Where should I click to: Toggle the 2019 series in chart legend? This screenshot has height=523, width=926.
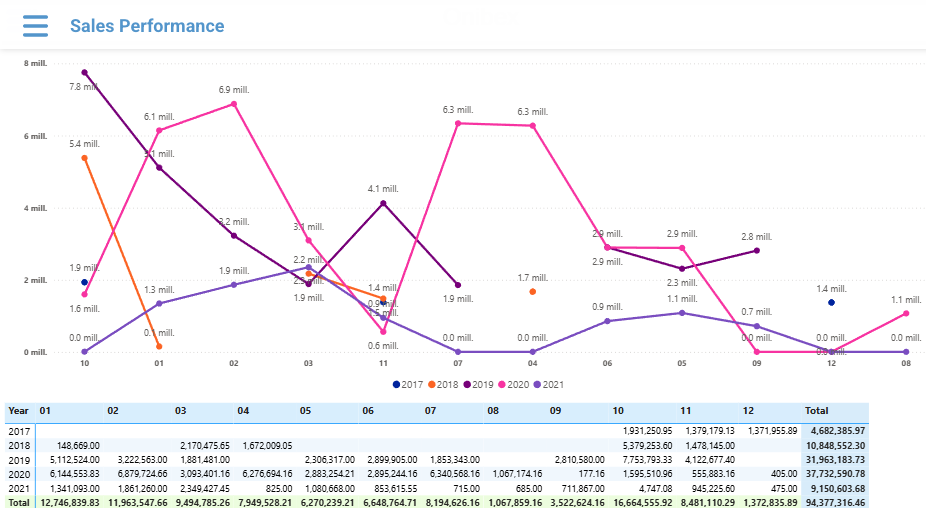point(479,384)
